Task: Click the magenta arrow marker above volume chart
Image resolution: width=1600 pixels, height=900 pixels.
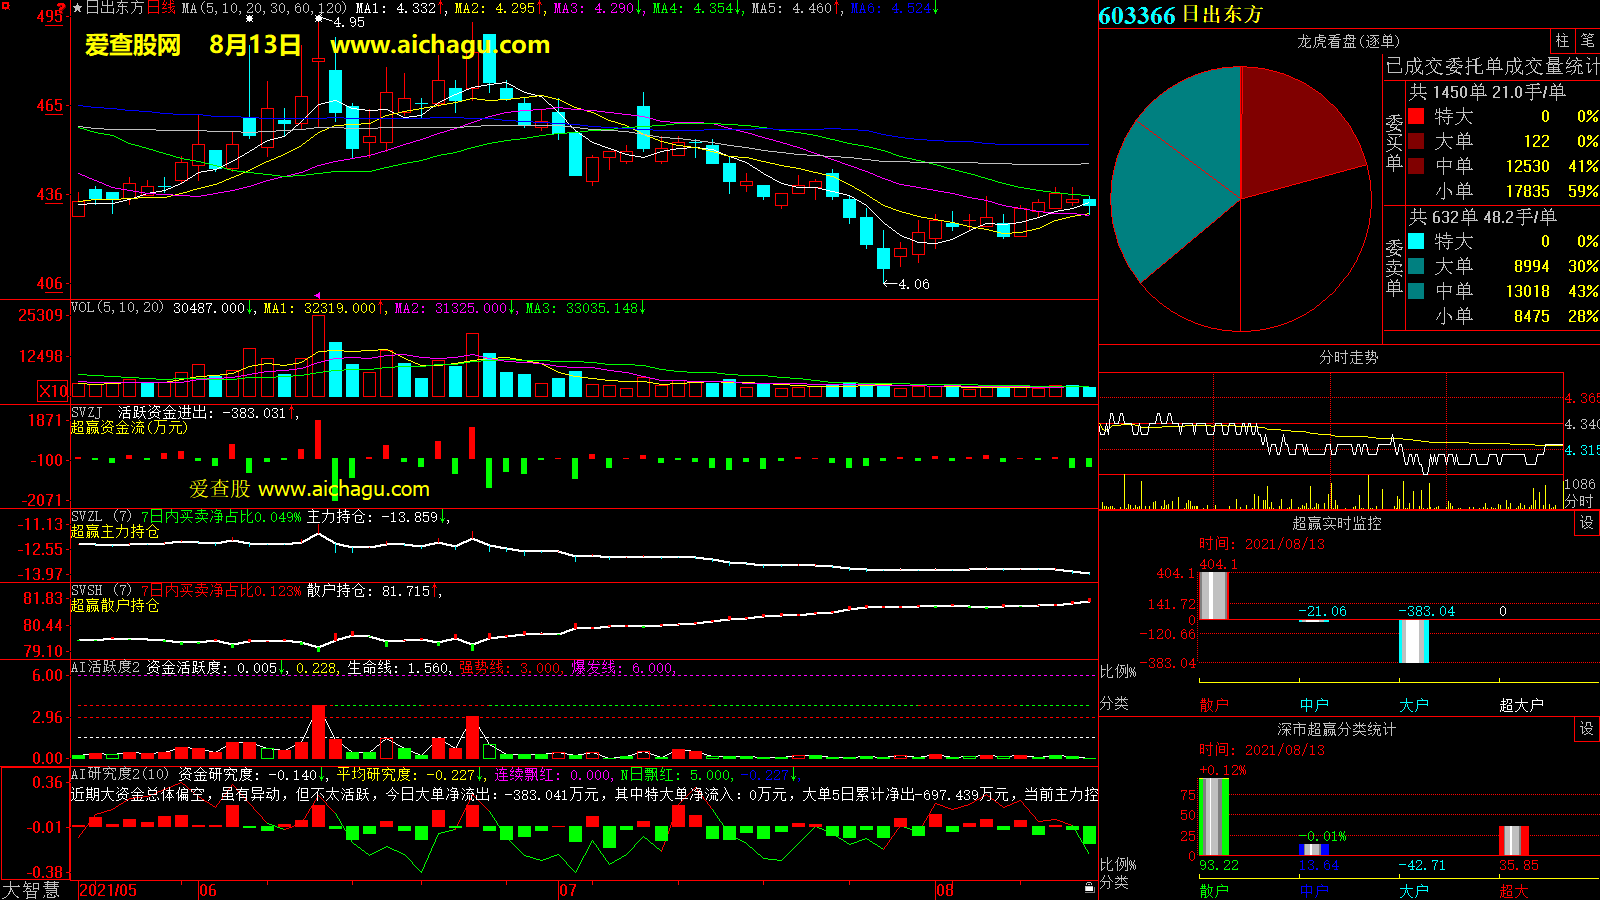Action: pos(317,295)
